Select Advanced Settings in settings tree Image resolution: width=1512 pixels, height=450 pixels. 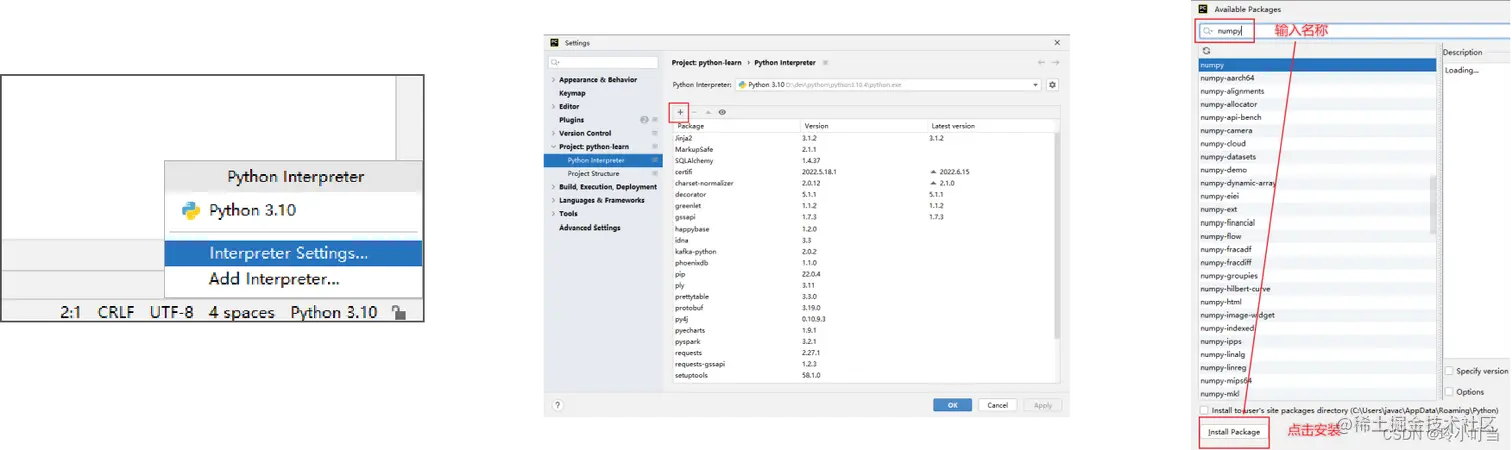pos(589,228)
